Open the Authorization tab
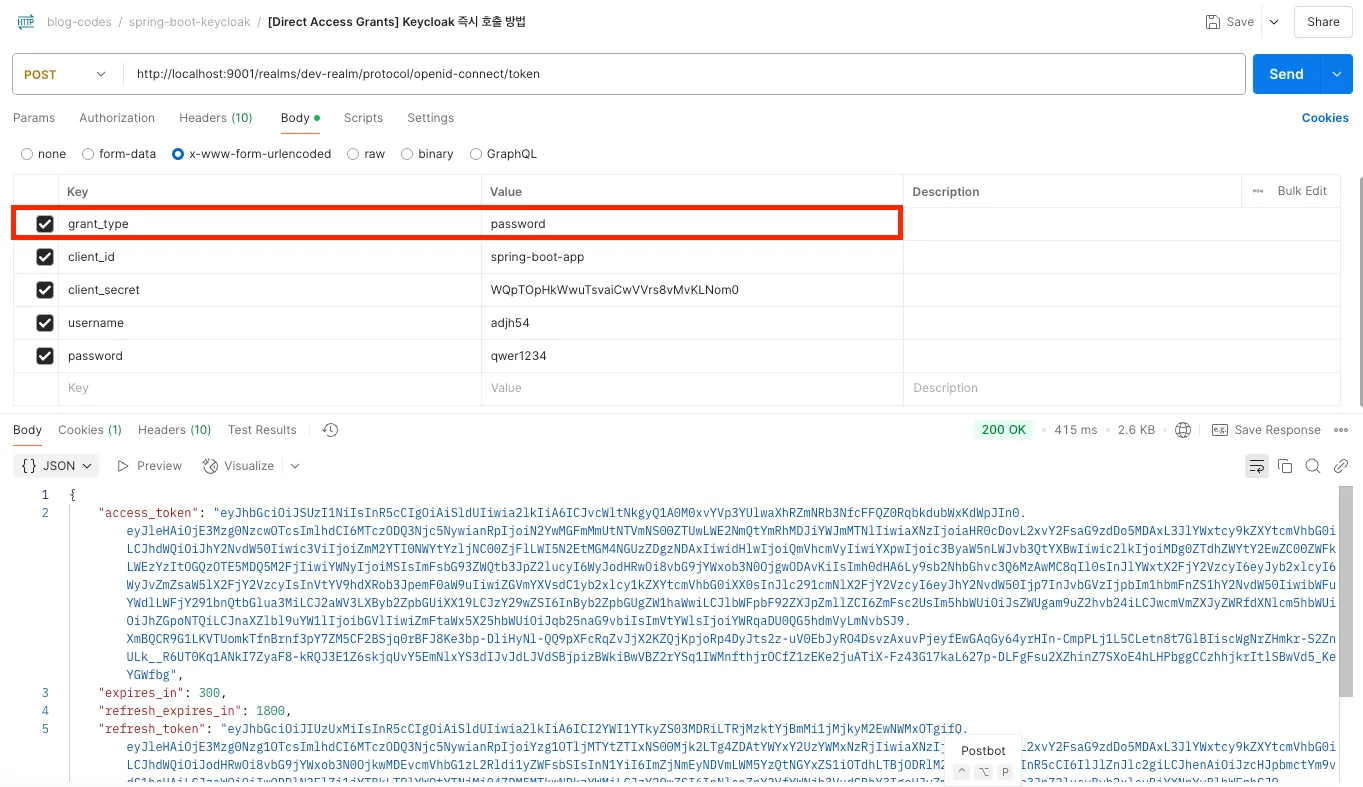1363x787 pixels. pyautogui.click(x=117, y=118)
